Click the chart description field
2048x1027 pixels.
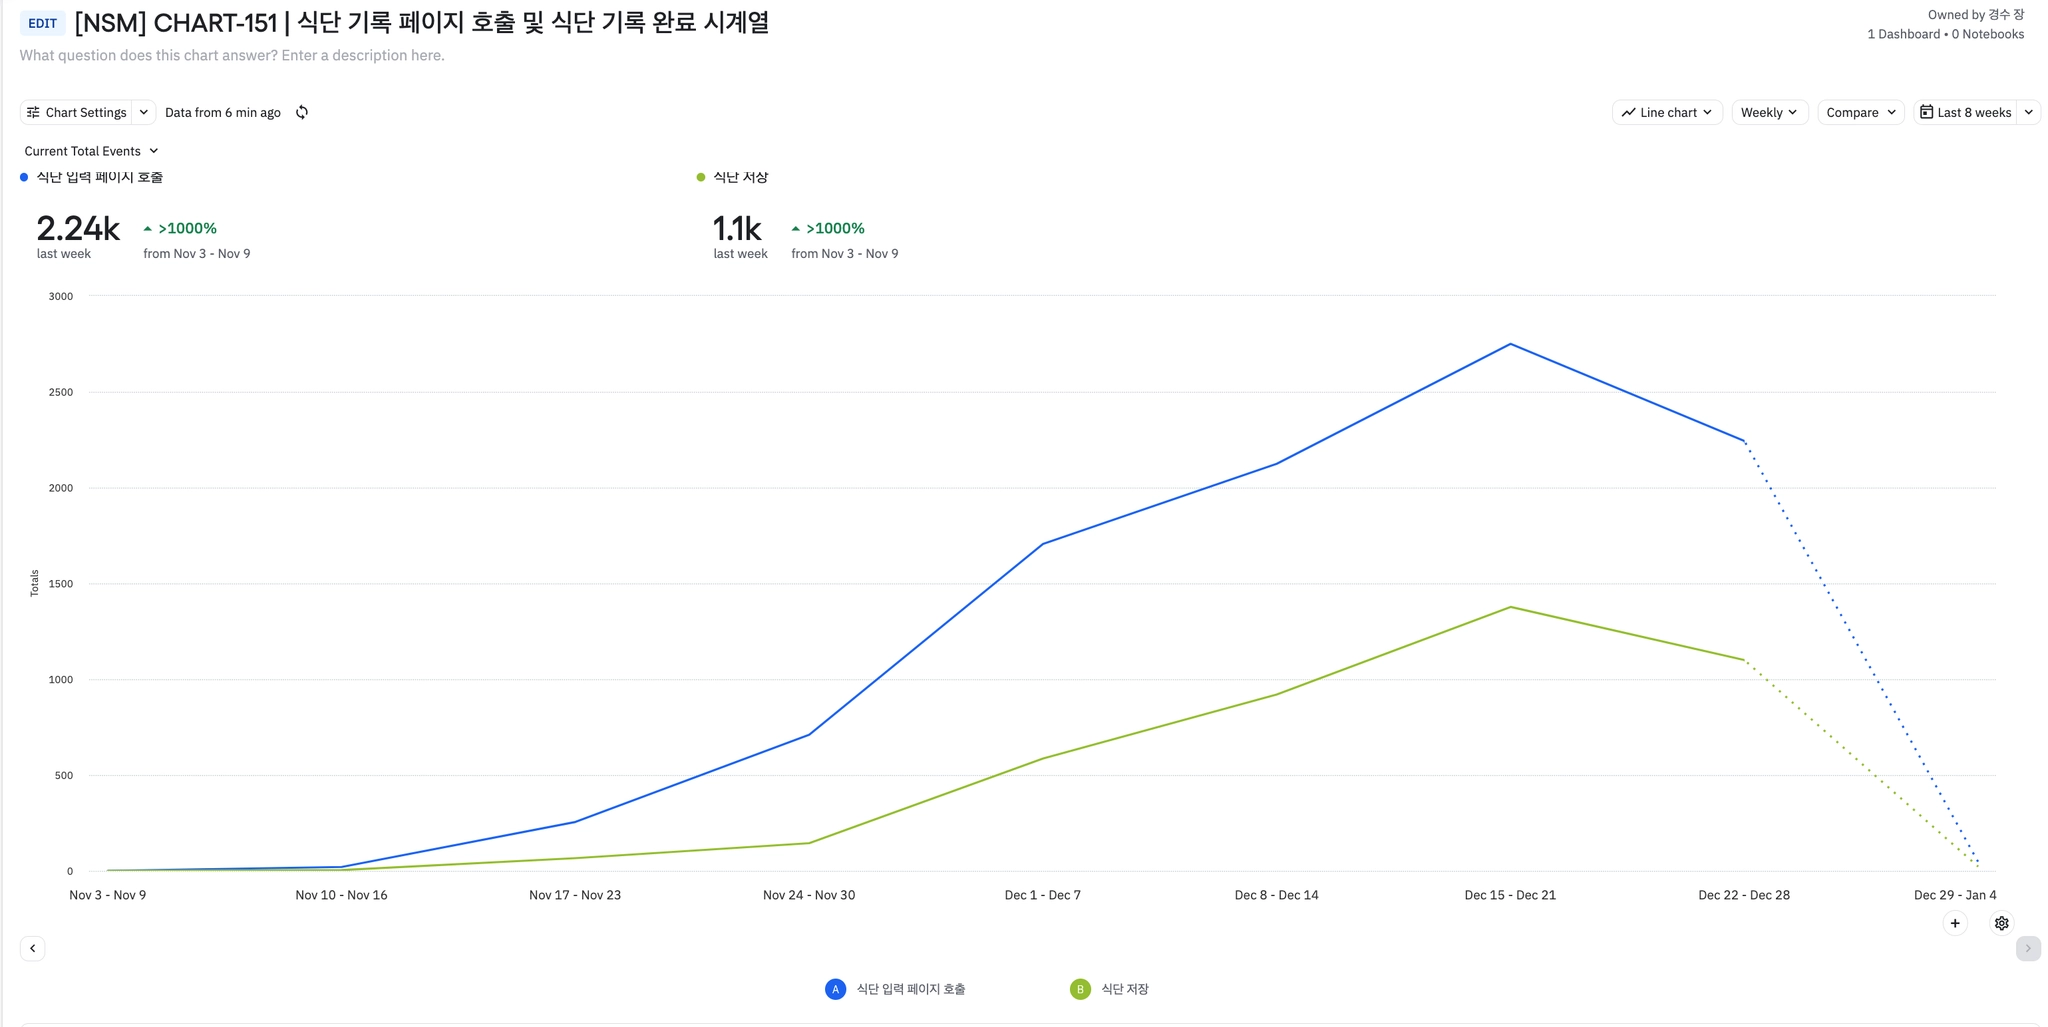[x=232, y=55]
